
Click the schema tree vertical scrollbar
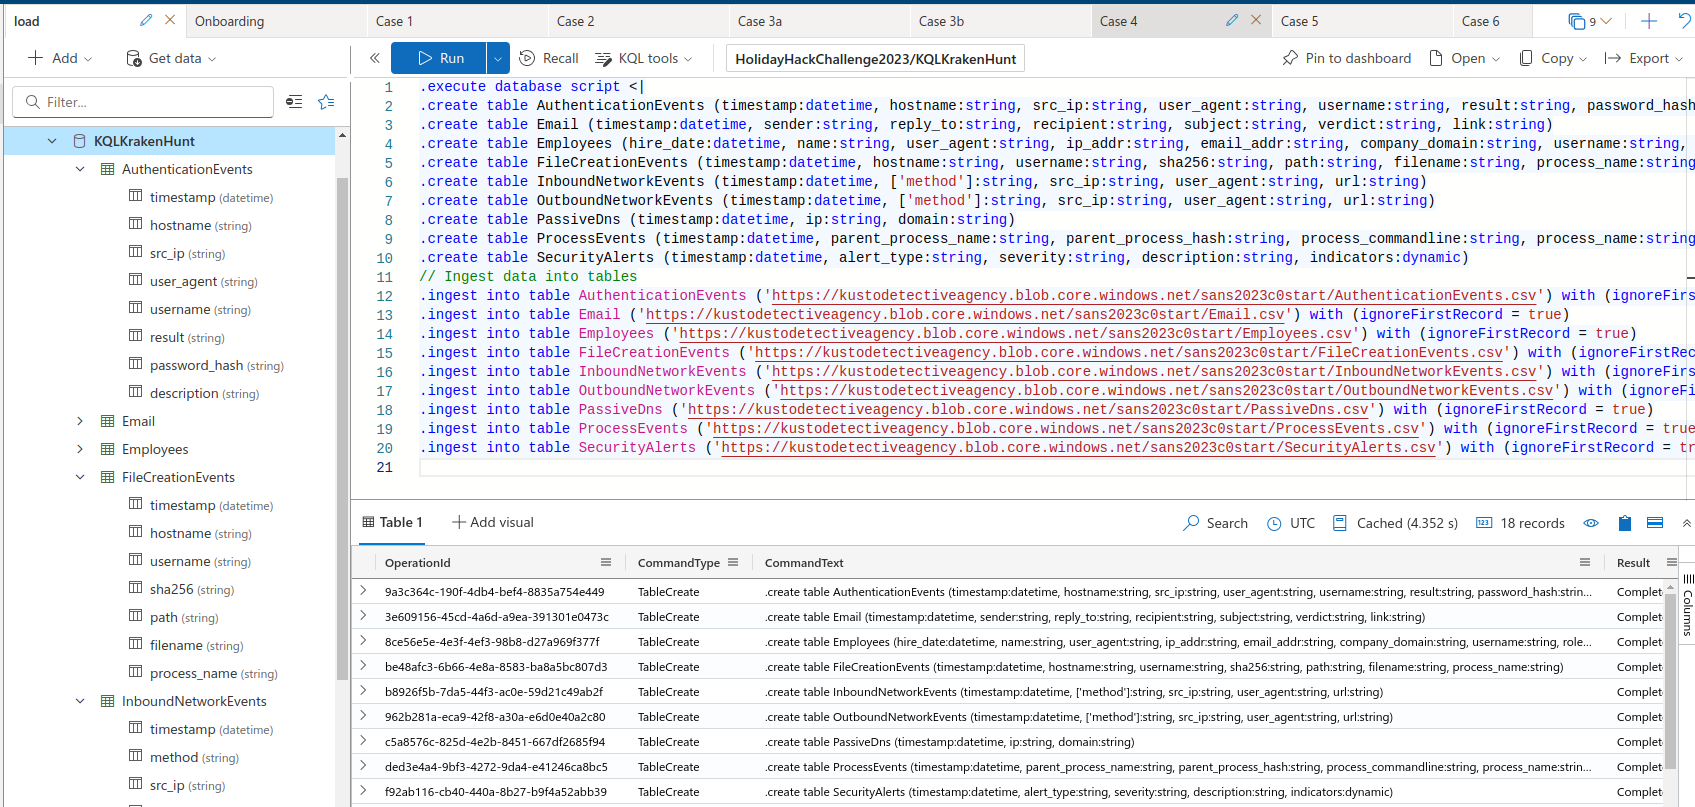pos(342,430)
